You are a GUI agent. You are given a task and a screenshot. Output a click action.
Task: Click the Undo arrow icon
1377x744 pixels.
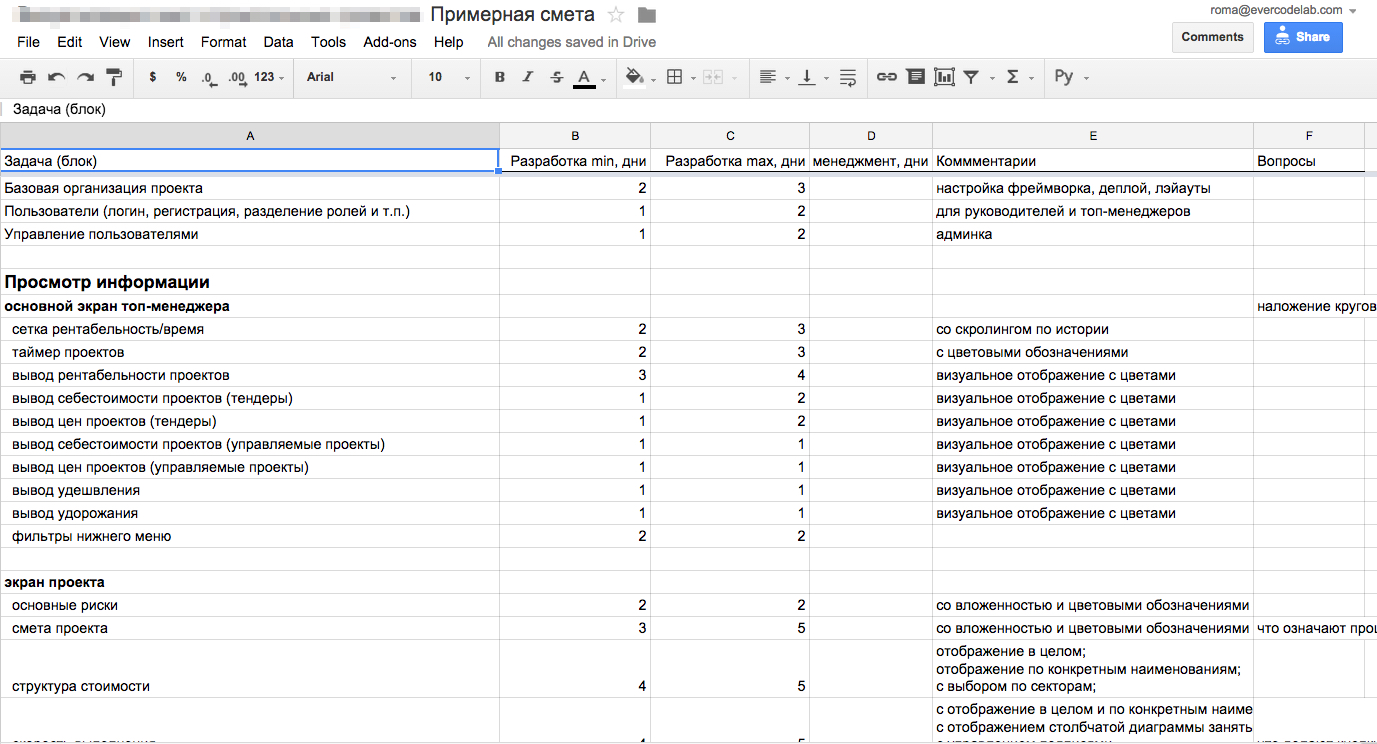[56, 77]
